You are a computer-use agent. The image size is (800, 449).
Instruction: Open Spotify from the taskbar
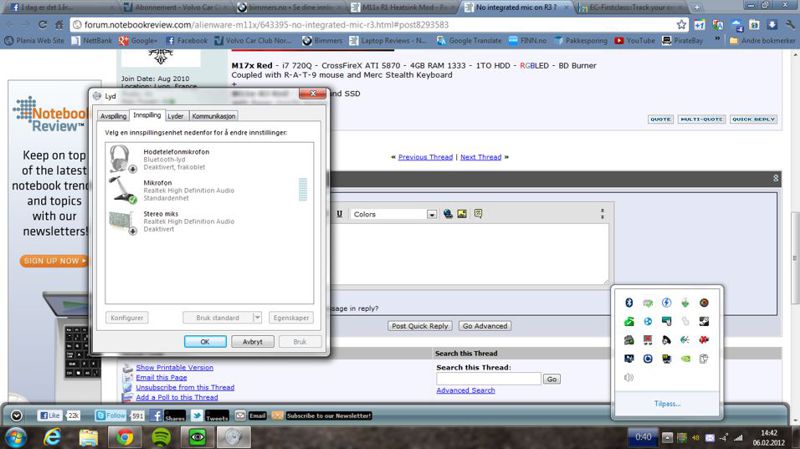pos(161,437)
